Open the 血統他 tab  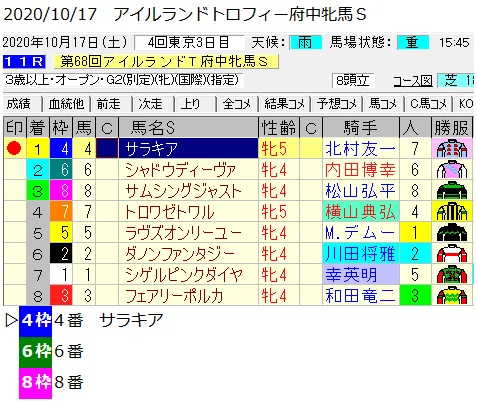tap(66, 104)
